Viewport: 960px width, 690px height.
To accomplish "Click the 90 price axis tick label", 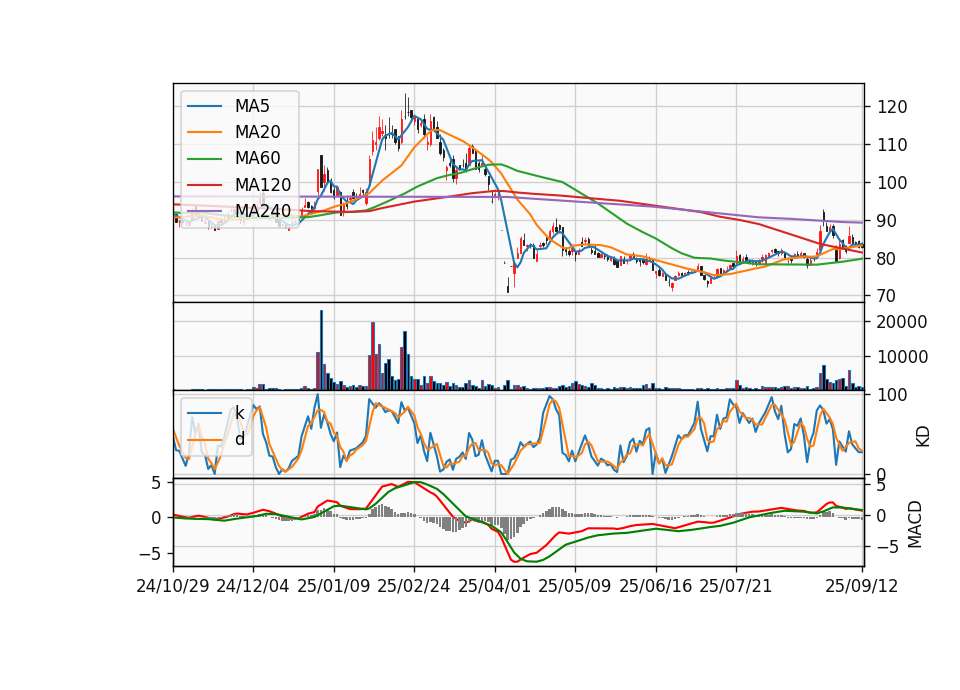I will (887, 221).
